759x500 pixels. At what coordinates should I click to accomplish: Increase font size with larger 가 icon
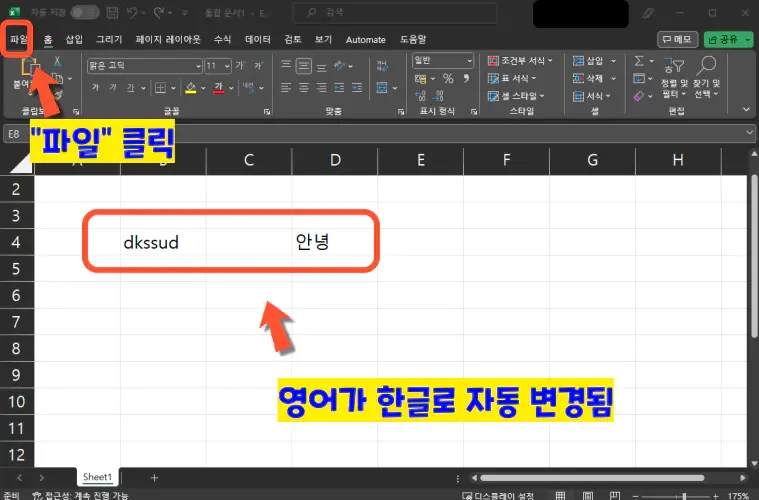pyautogui.click(x=241, y=65)
